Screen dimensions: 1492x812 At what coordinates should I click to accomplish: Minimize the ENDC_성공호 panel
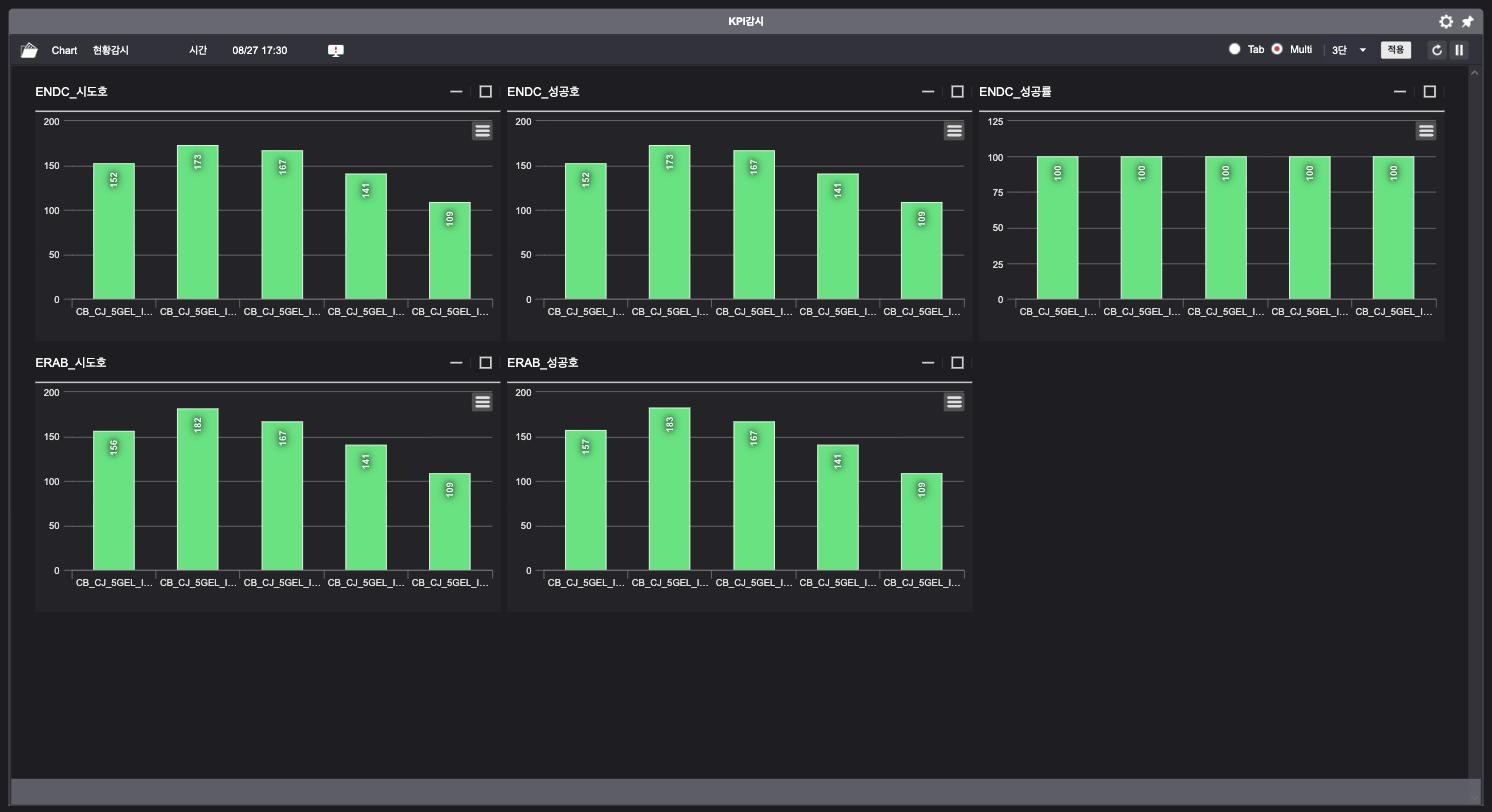pyautogui.click(x=928, y=92)
